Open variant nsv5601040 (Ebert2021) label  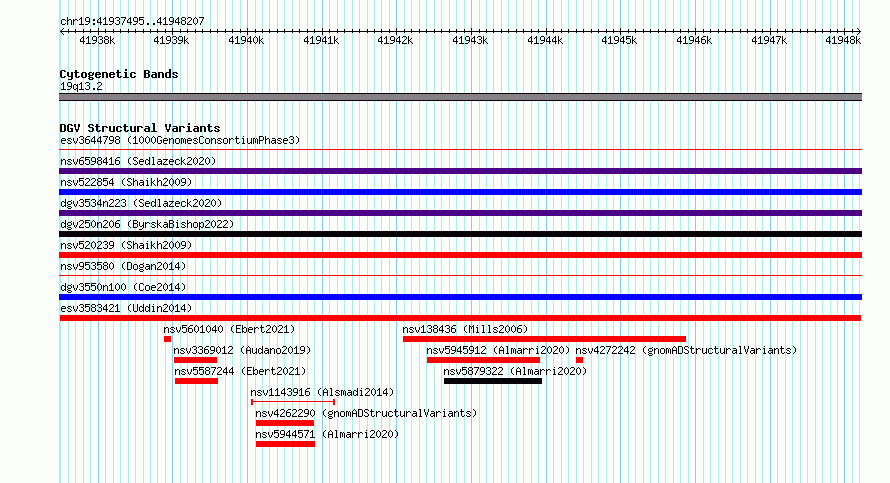pos(229,329)
